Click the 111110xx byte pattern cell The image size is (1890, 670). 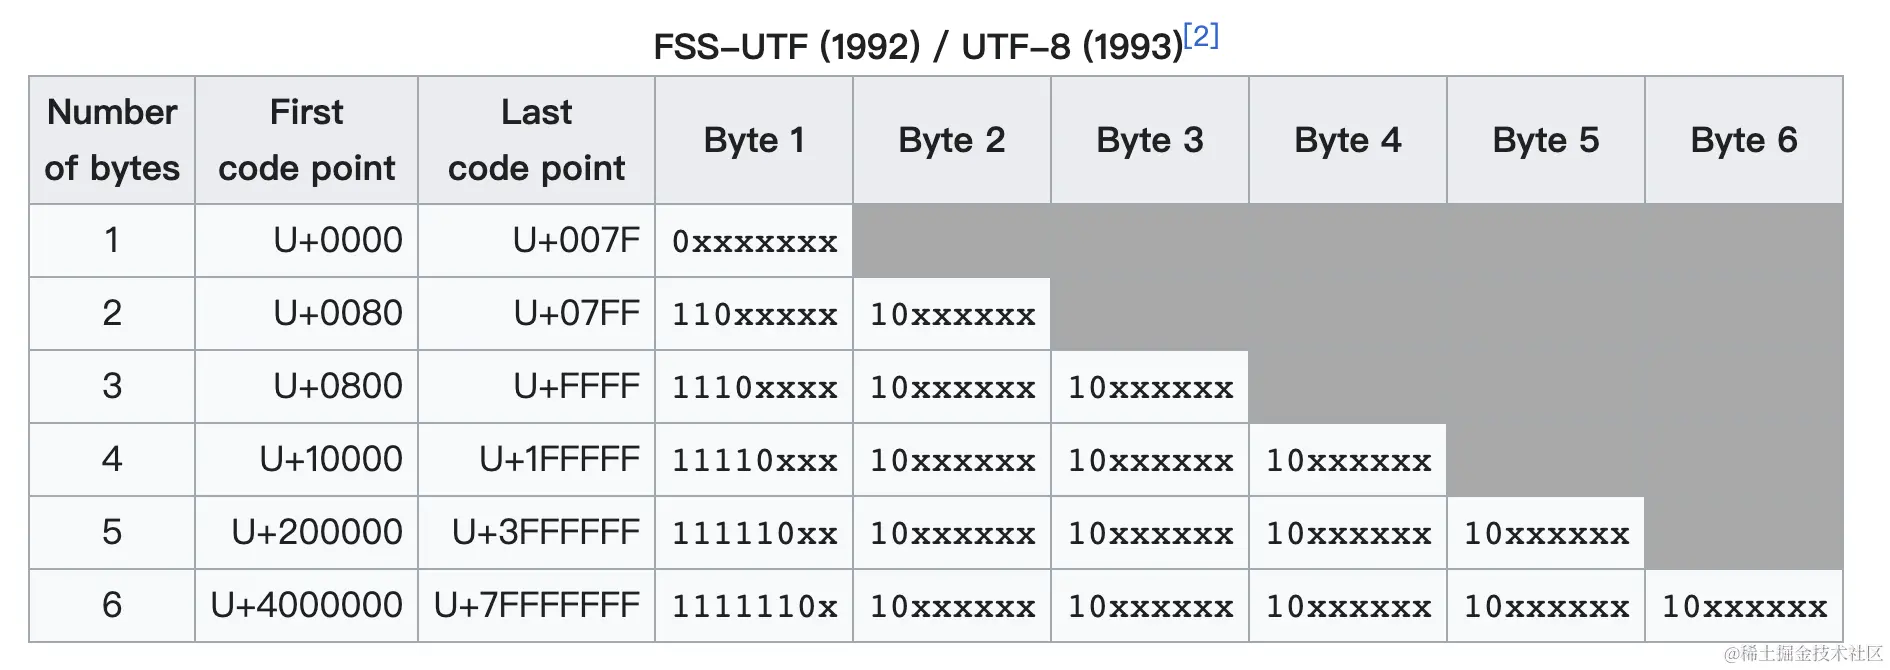tap(754, 533)
